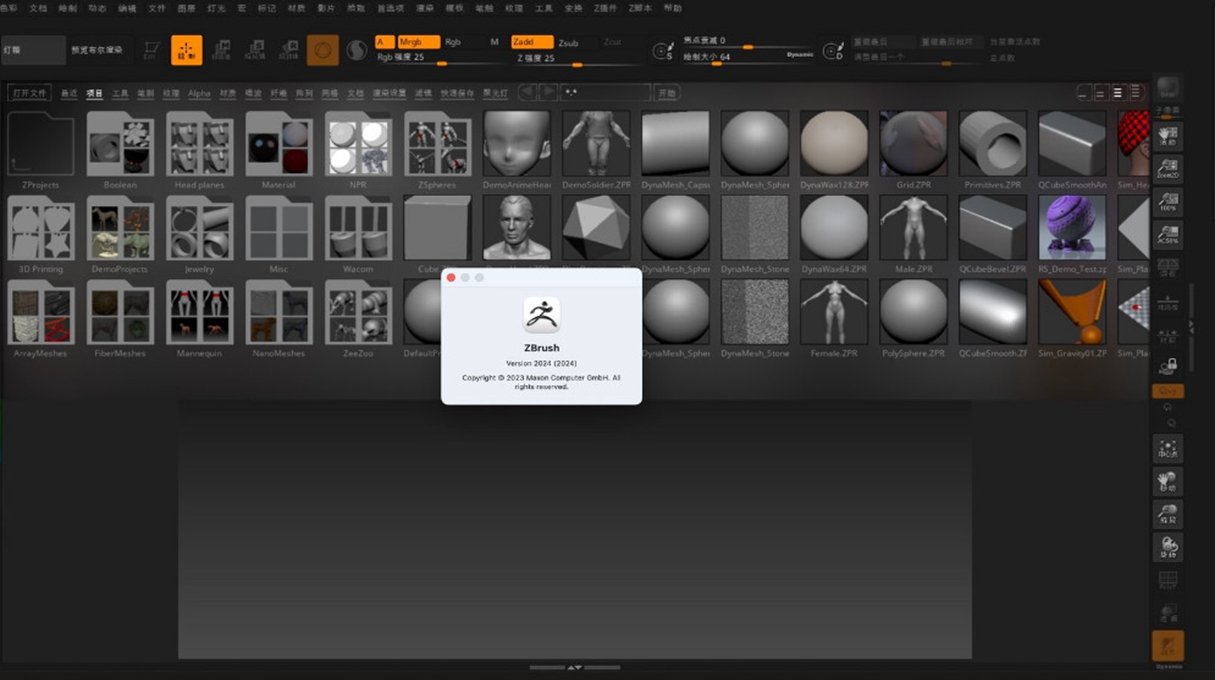Toggle the orange Qvz button
Image resolution: width=1215 pixels, height=680 pixels.
[1168, 391]
